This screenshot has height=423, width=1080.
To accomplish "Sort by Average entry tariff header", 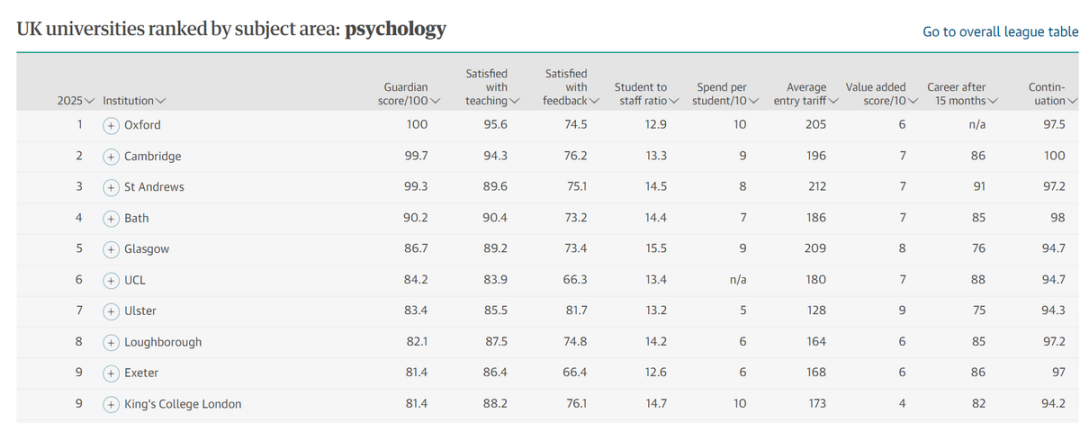I will click(x=806, y=94).
